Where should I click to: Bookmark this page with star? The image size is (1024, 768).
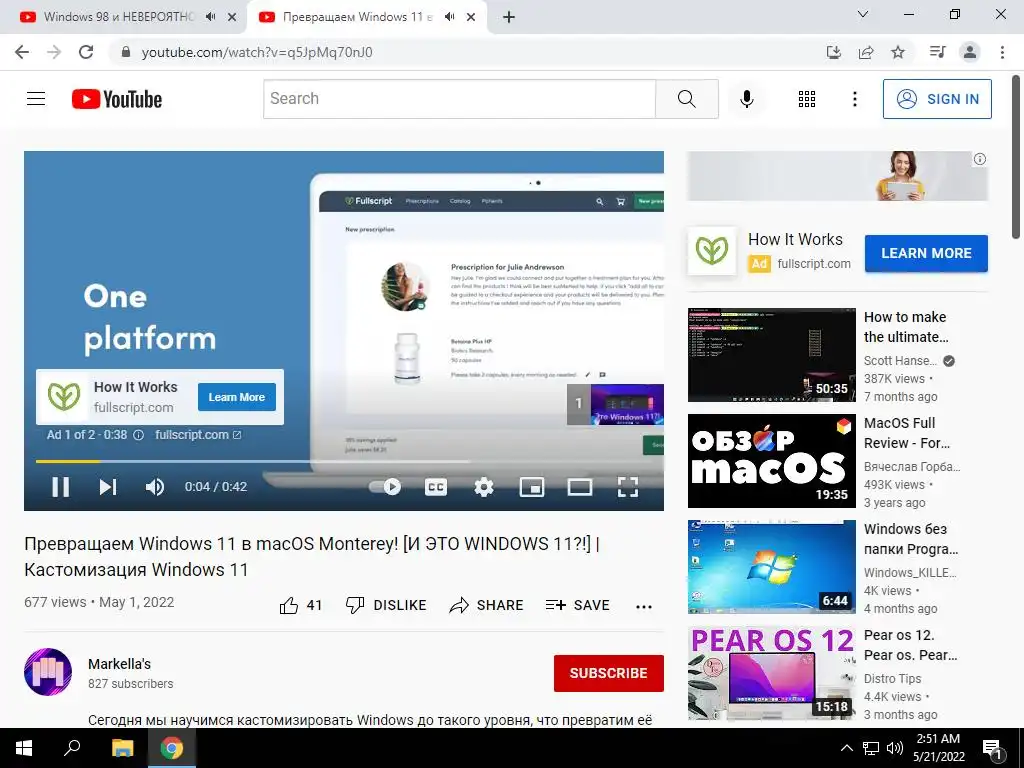[898, 52]
